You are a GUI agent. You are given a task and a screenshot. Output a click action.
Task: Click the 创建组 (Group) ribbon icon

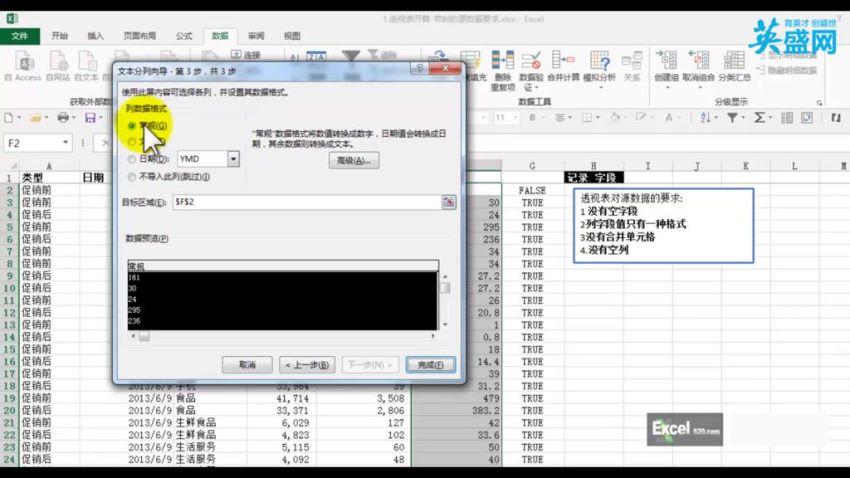[666, 65]
